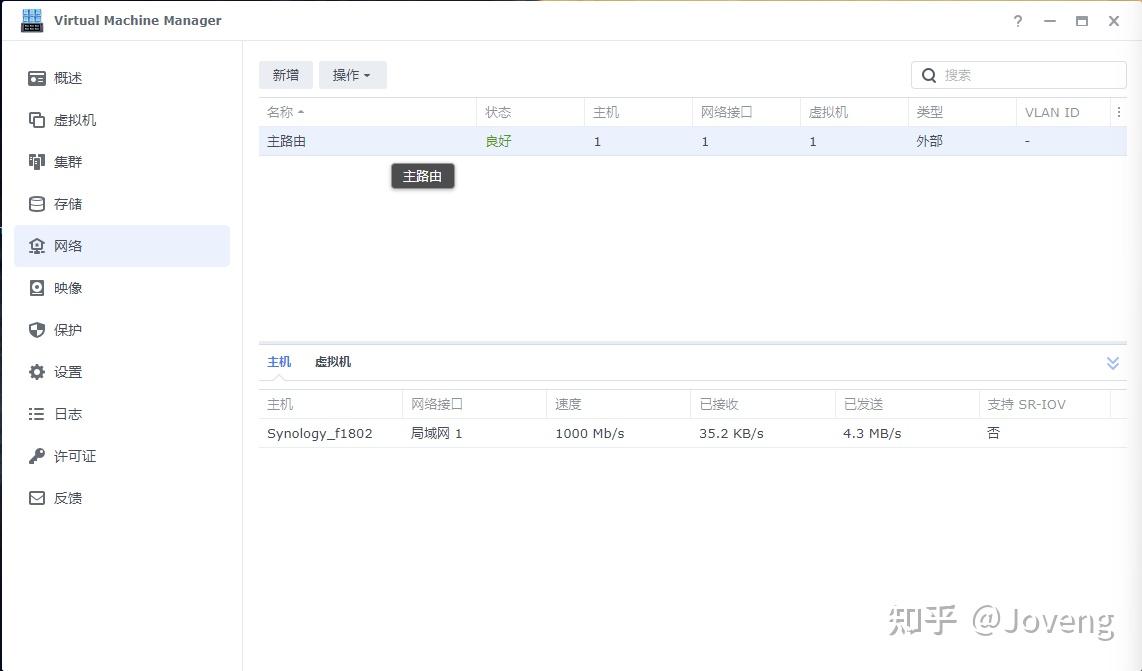Open help via question mark icon
Screen dimensions: 1142x671
(x=1017, y=20)
